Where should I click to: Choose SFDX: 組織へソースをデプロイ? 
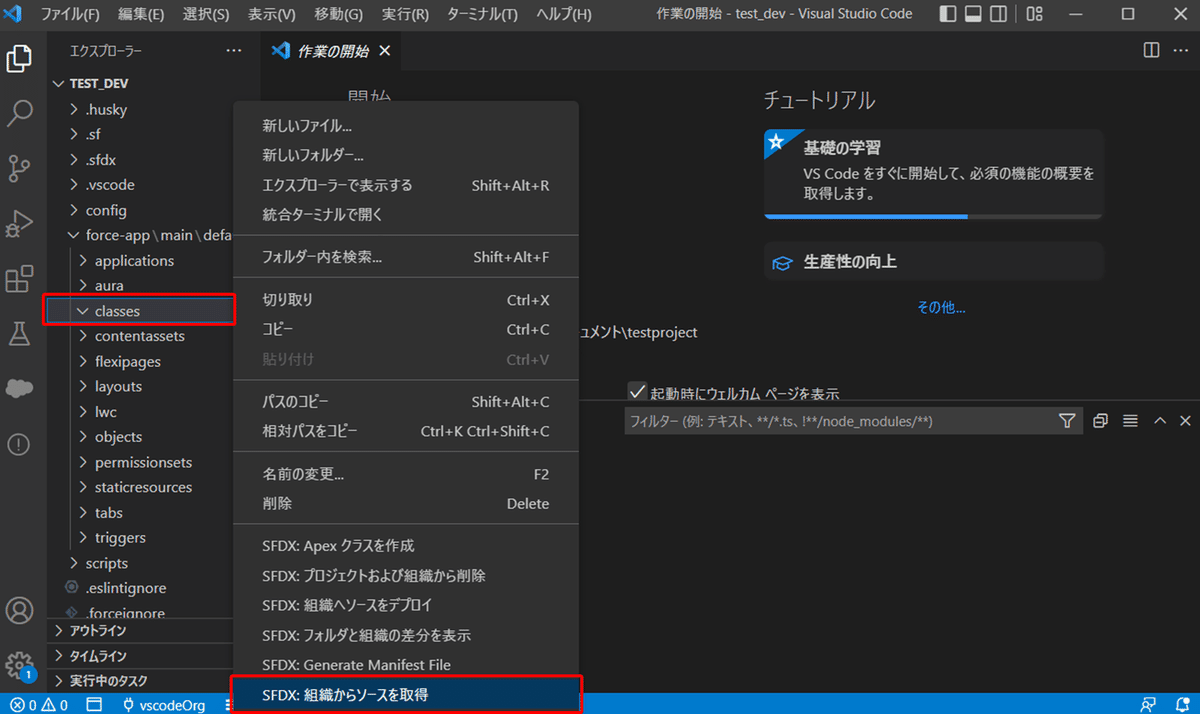pos(406,605)
